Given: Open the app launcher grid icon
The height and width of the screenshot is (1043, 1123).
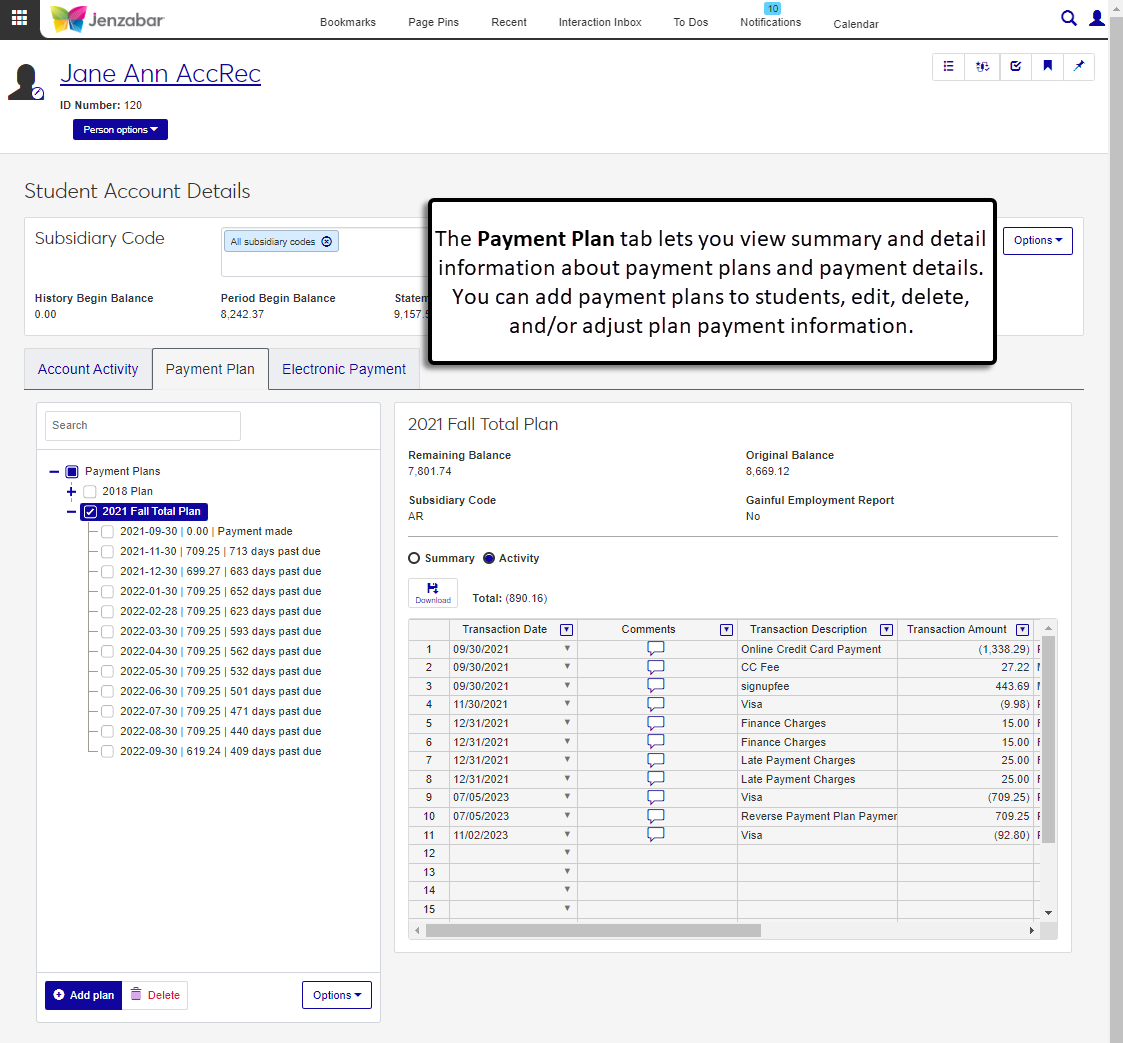Looking at the screenshot, I should [19, 18].
